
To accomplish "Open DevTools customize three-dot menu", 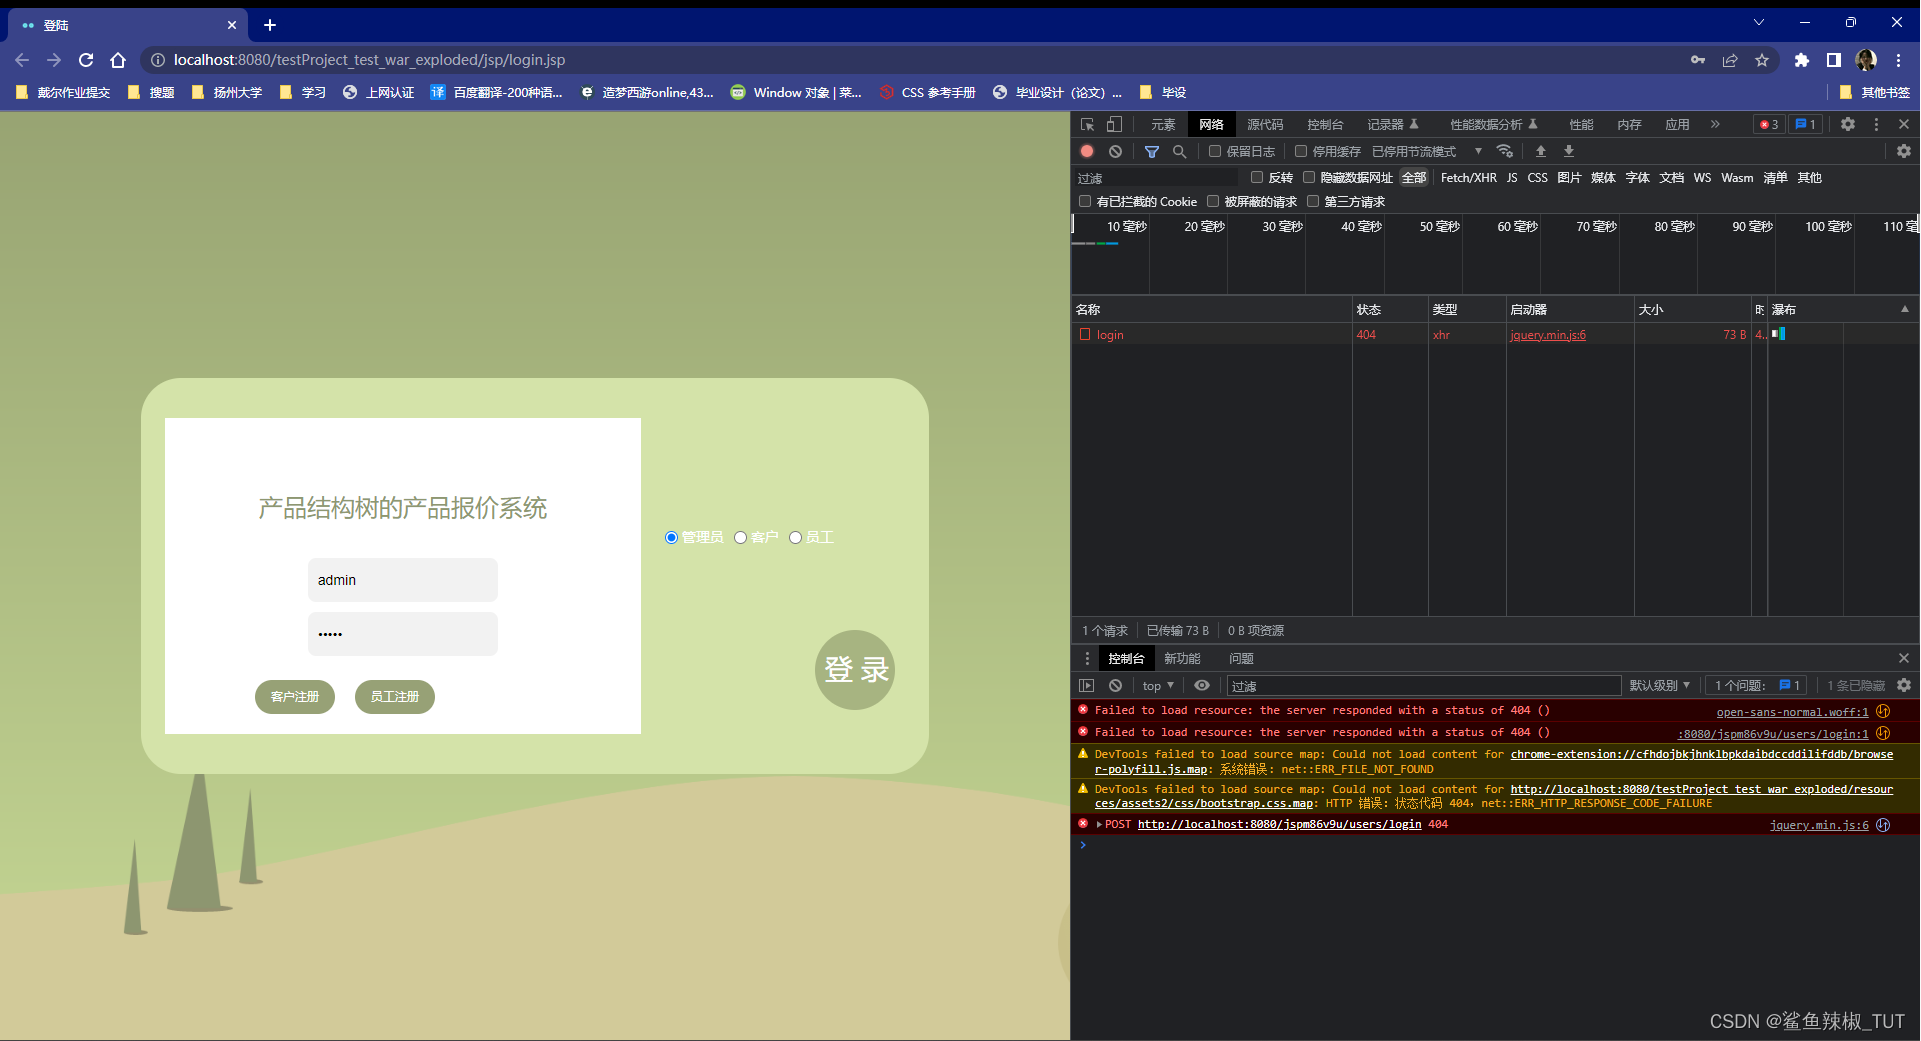I will [1876, 124].
